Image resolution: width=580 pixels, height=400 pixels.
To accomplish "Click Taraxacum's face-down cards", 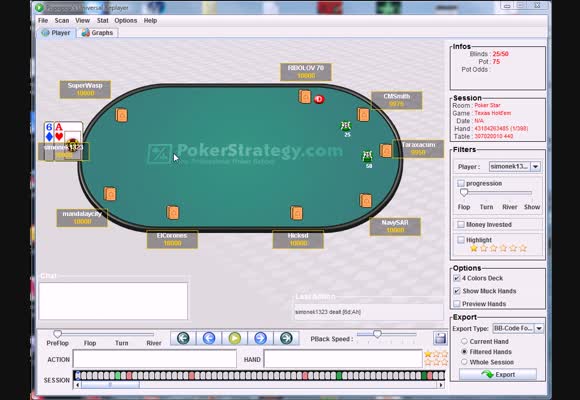I will pos(386,151).
